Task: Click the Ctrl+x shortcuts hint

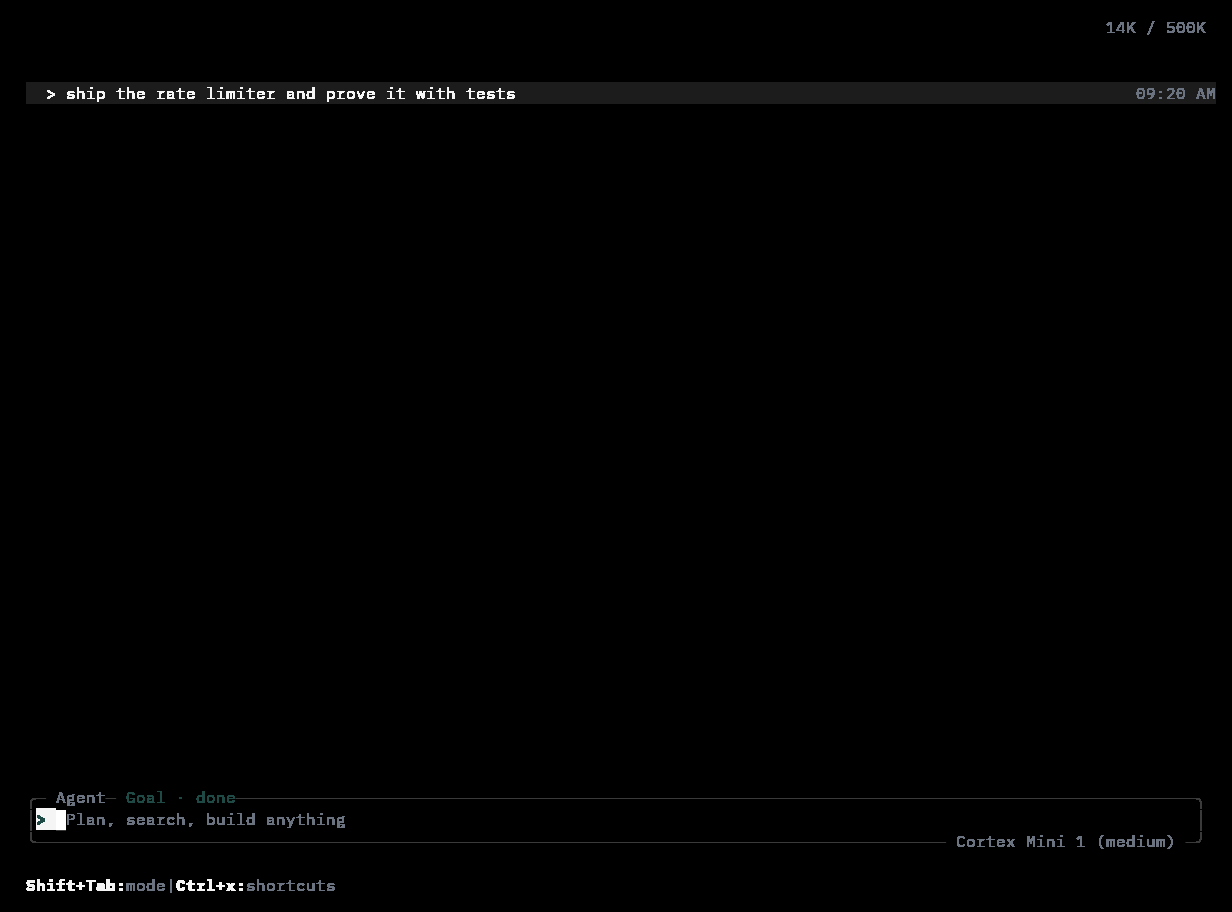Action: click(256, 886)
